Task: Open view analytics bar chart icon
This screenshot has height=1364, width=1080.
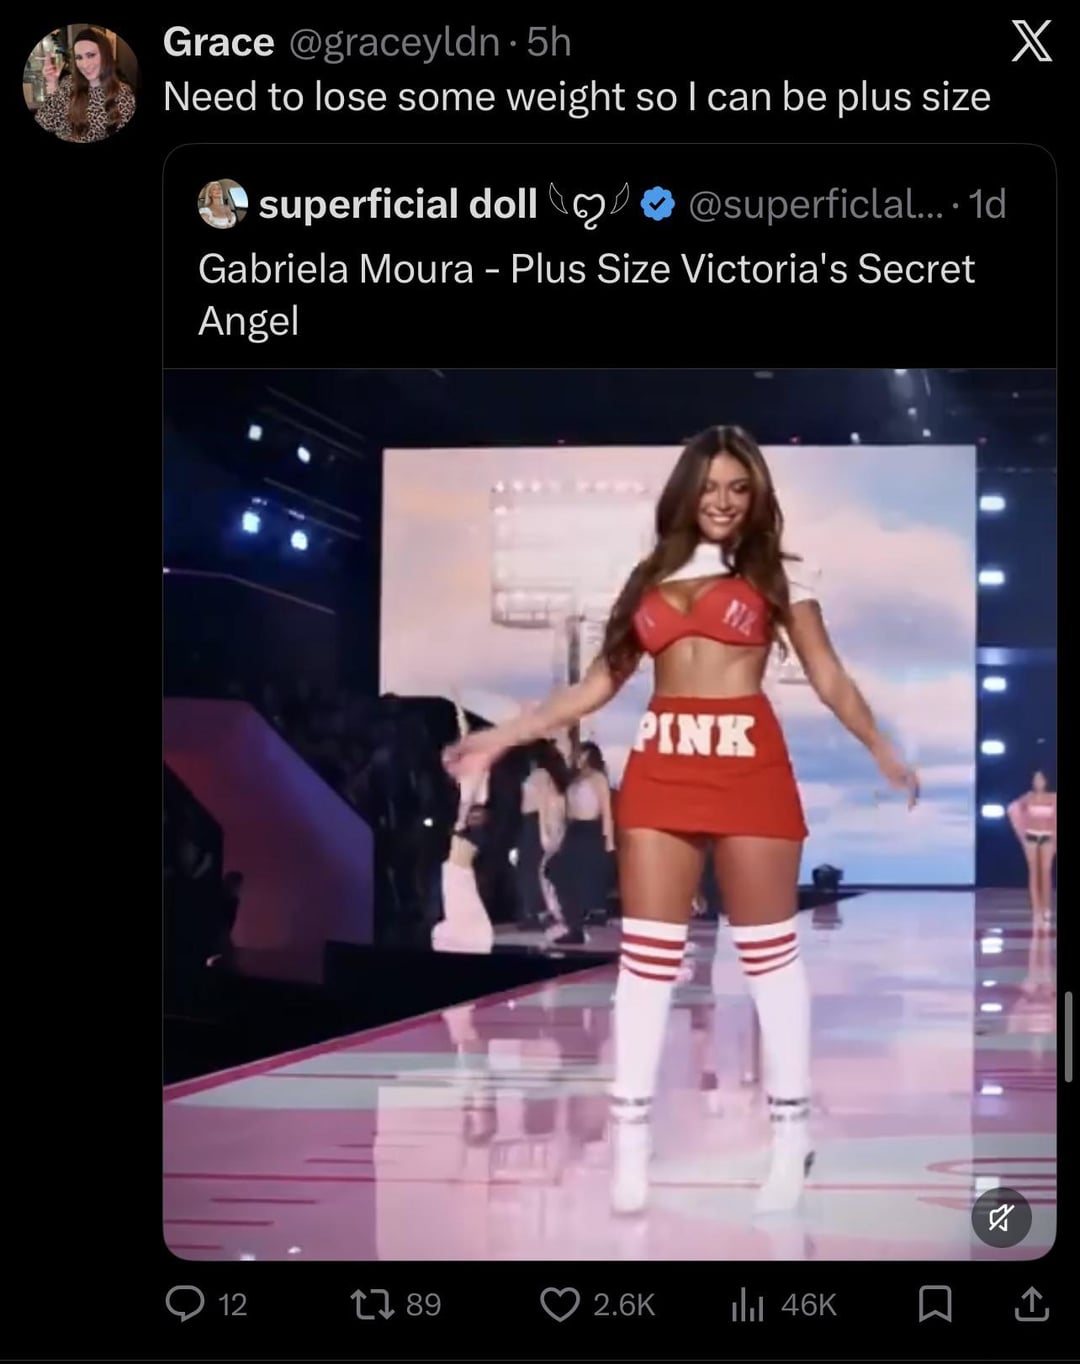Action: (747, 1303)
